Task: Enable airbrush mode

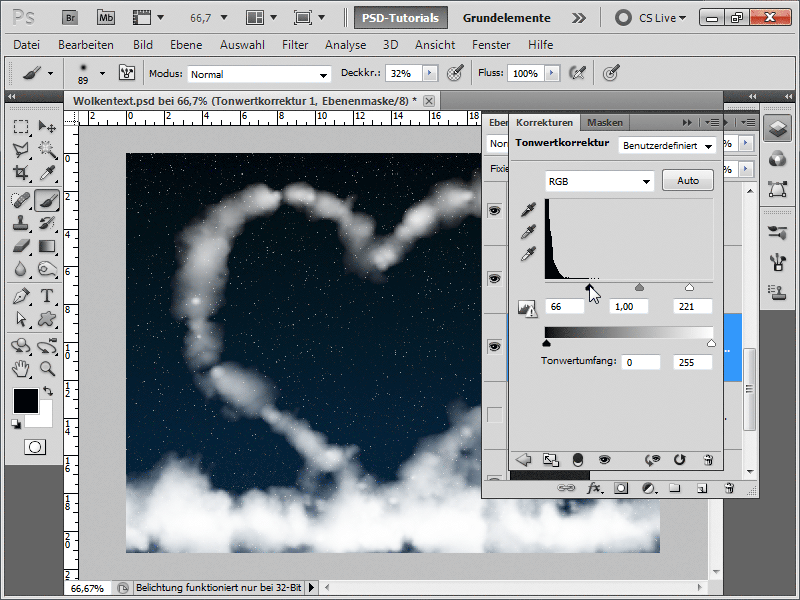Action: pos(577,73)
